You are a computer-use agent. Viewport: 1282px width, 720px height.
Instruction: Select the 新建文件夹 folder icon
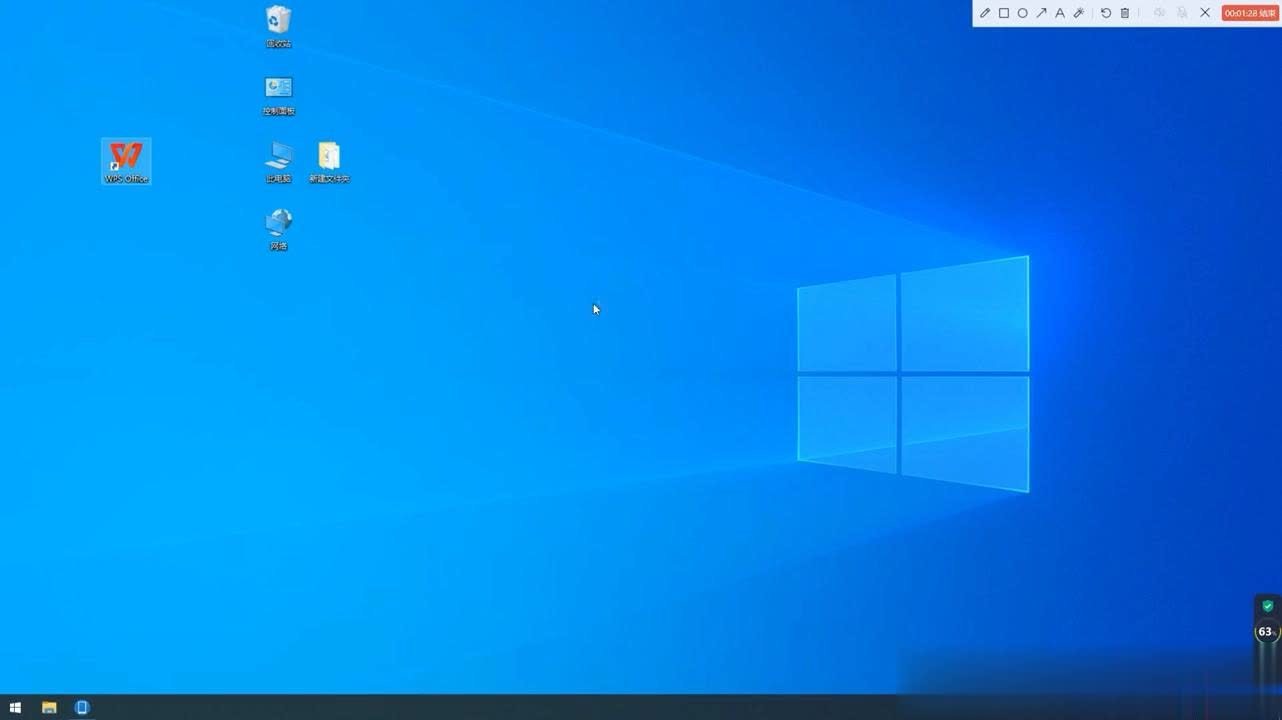coord(329,160)
